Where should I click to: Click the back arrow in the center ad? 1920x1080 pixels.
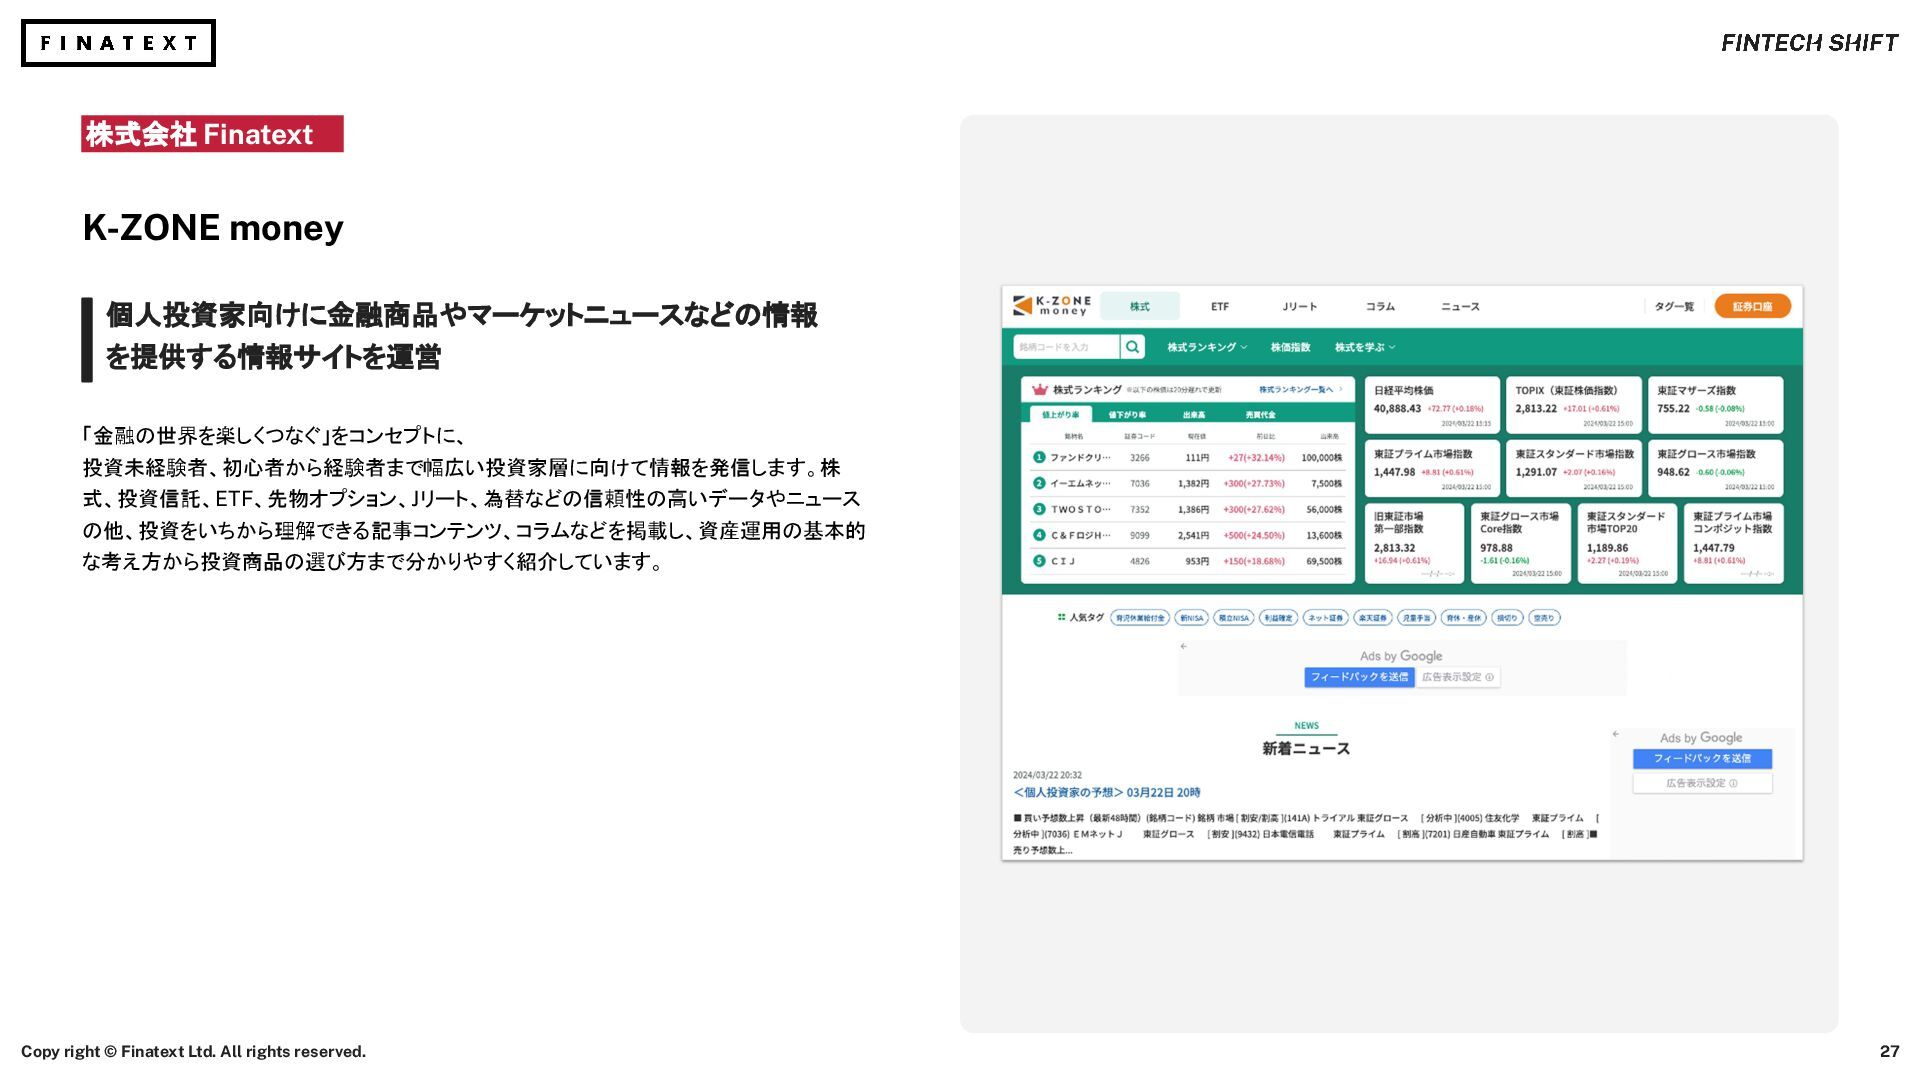coord(1184,647)
